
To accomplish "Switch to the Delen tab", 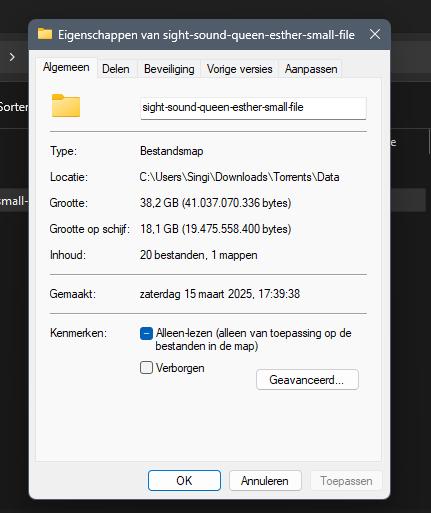I will click(x=116, y=69).
